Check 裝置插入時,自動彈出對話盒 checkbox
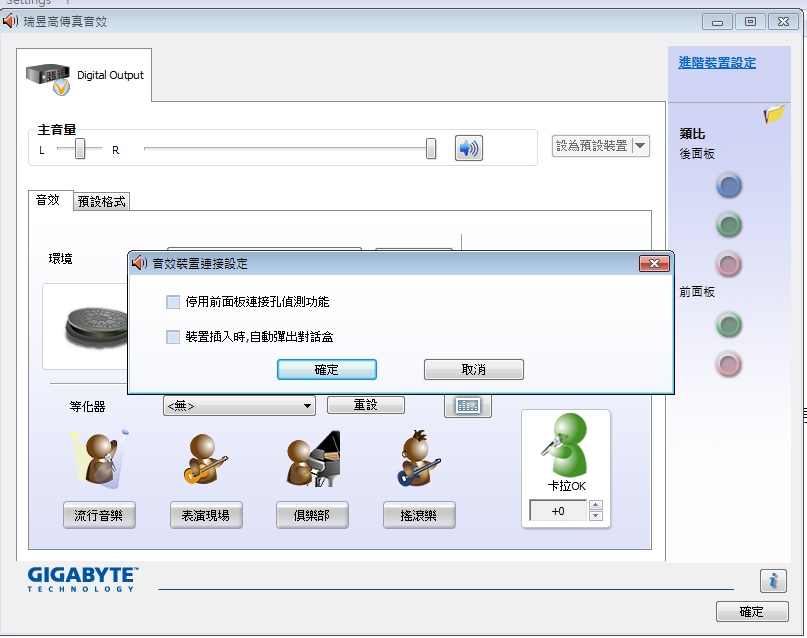Screen dimensions: 807x638 [x=173, y=337]
